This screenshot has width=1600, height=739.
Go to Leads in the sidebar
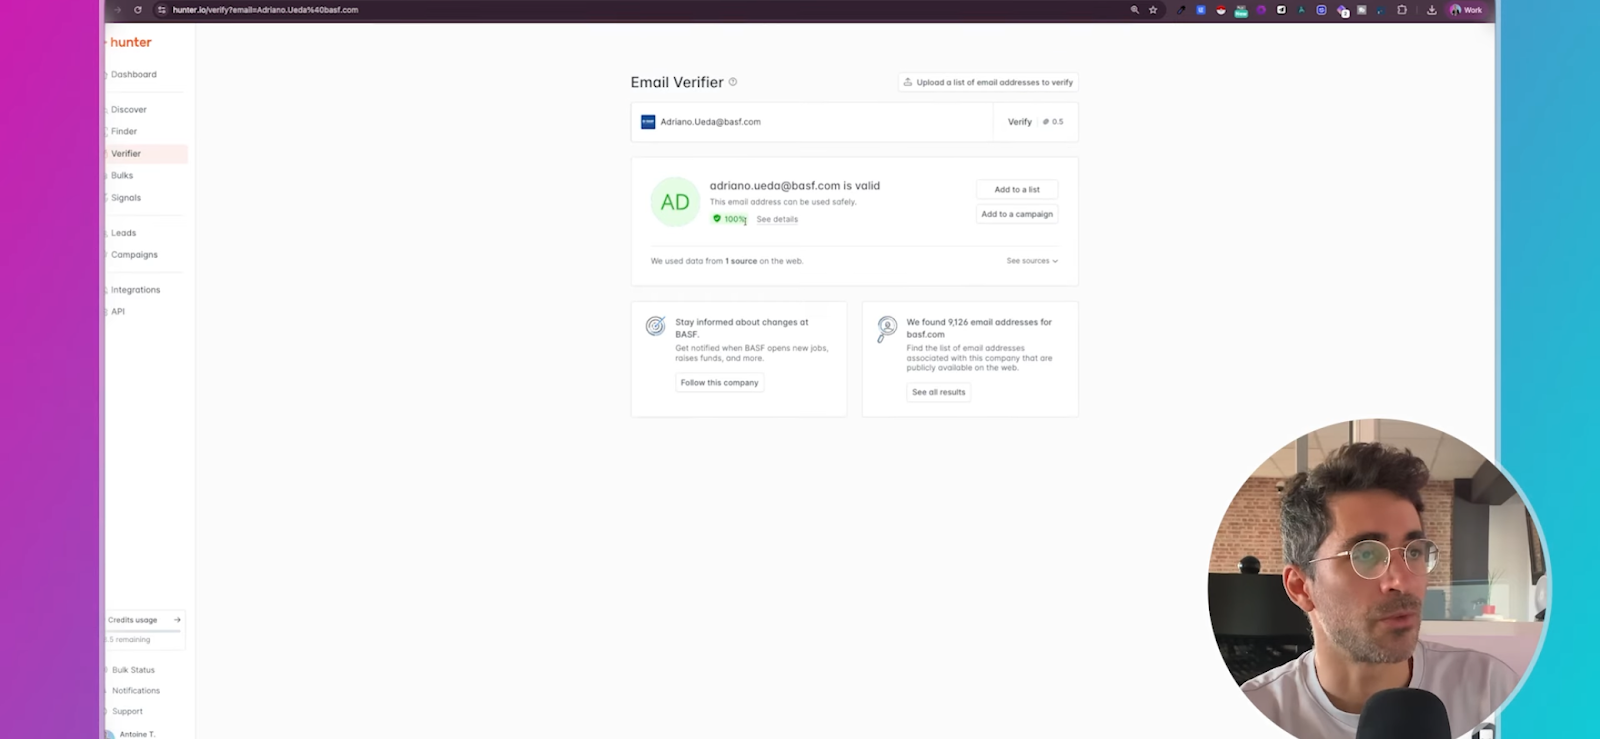pos(124,232)
